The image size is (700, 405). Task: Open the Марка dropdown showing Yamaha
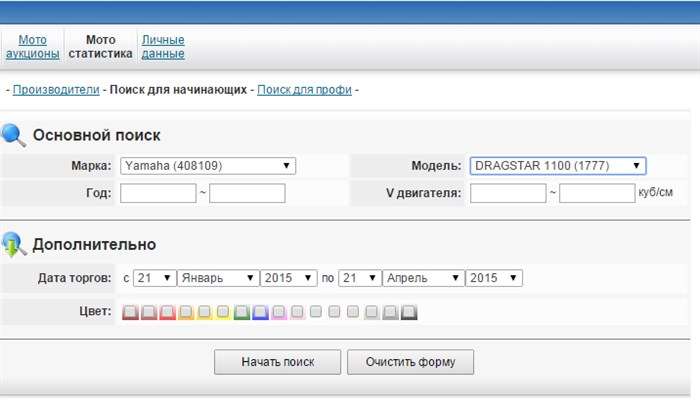pos(207,166)
